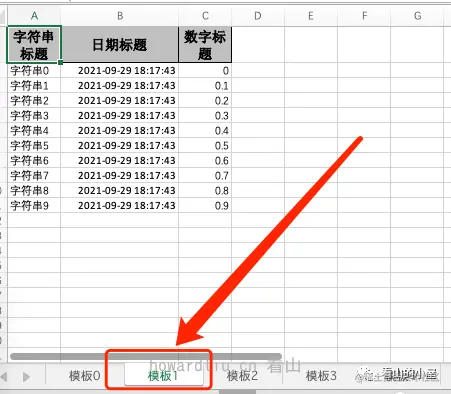
Task: Click the fill handle of cell A1
Action: pos(60,62)
